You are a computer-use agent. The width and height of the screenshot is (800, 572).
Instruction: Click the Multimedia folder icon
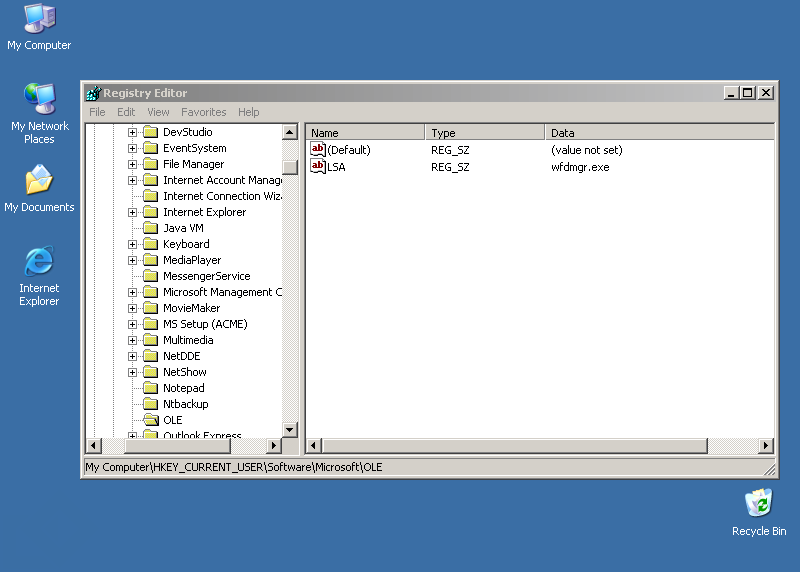[151, 340]
